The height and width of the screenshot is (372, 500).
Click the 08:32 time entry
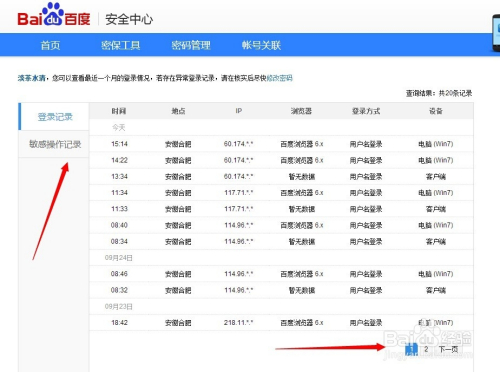click(x=119, y=290)
